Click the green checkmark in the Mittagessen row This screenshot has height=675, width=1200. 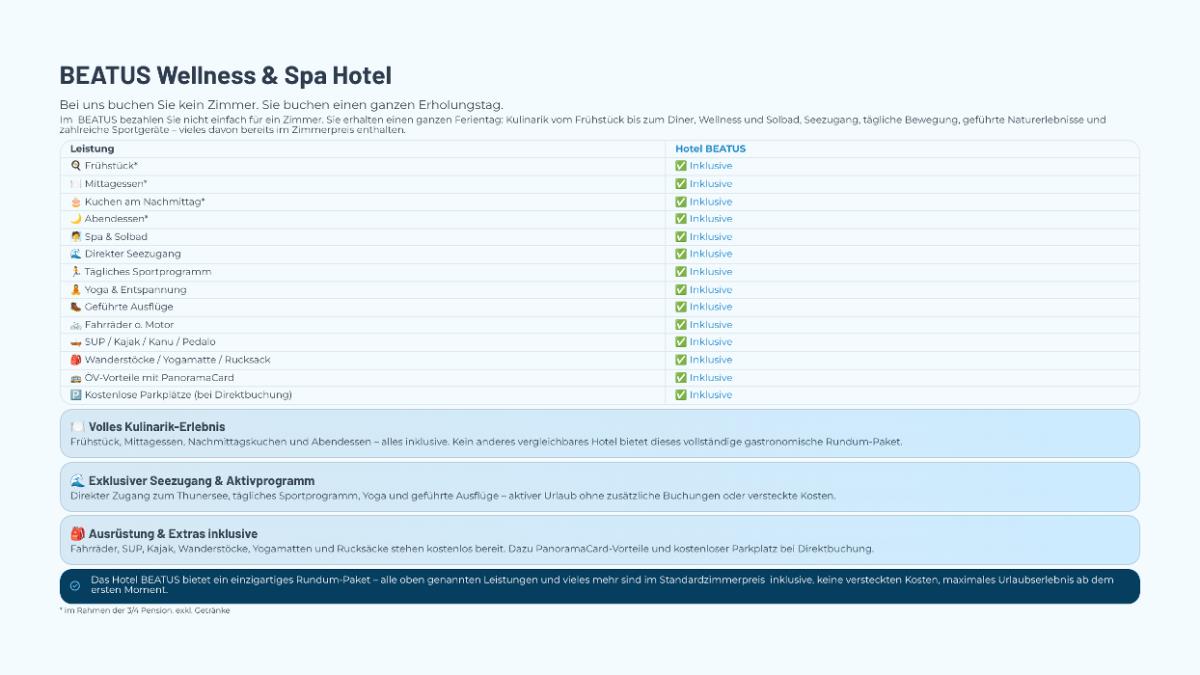[681, 184]
